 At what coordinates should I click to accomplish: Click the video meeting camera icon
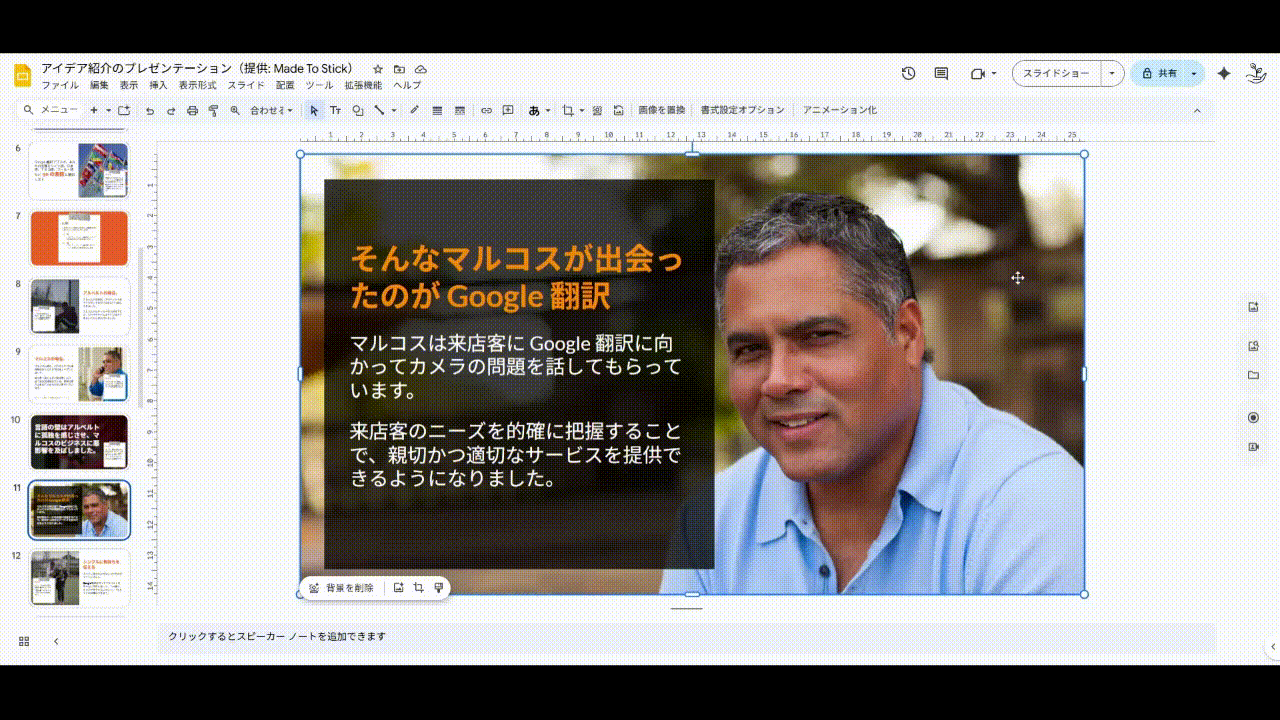(x=978, y=73)
